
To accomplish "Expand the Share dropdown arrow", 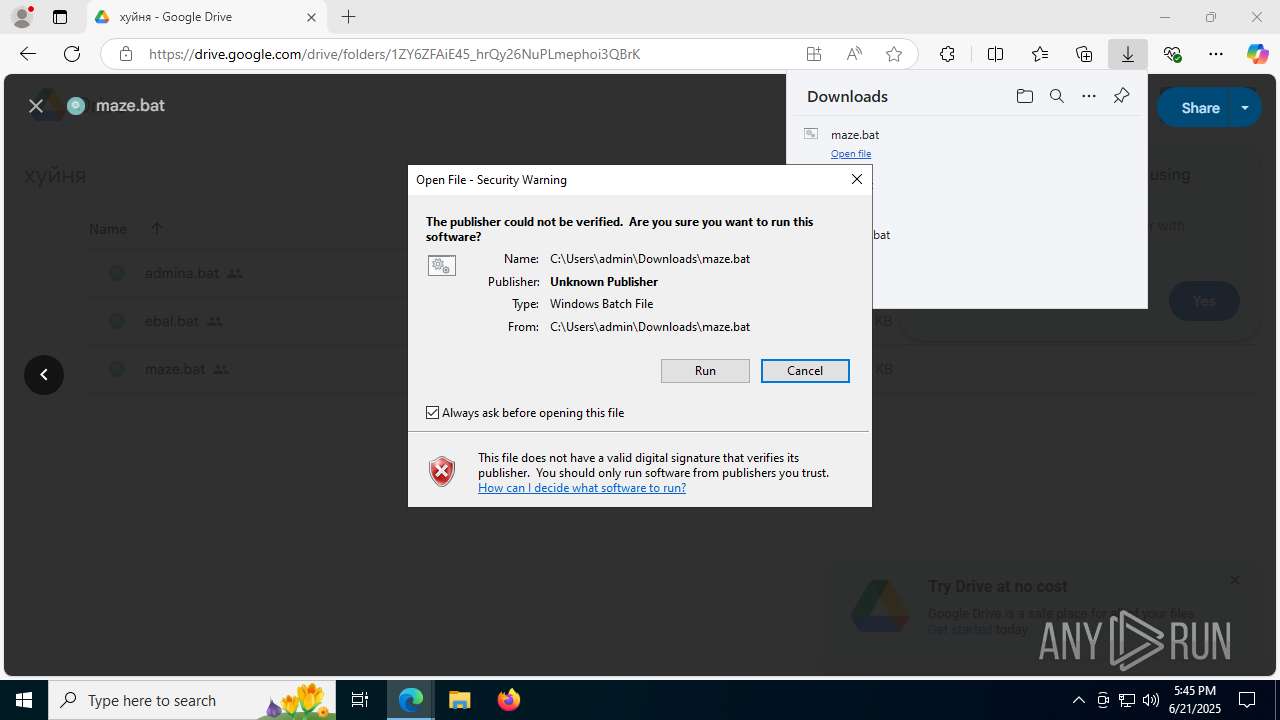I will tap(1245, 108).
